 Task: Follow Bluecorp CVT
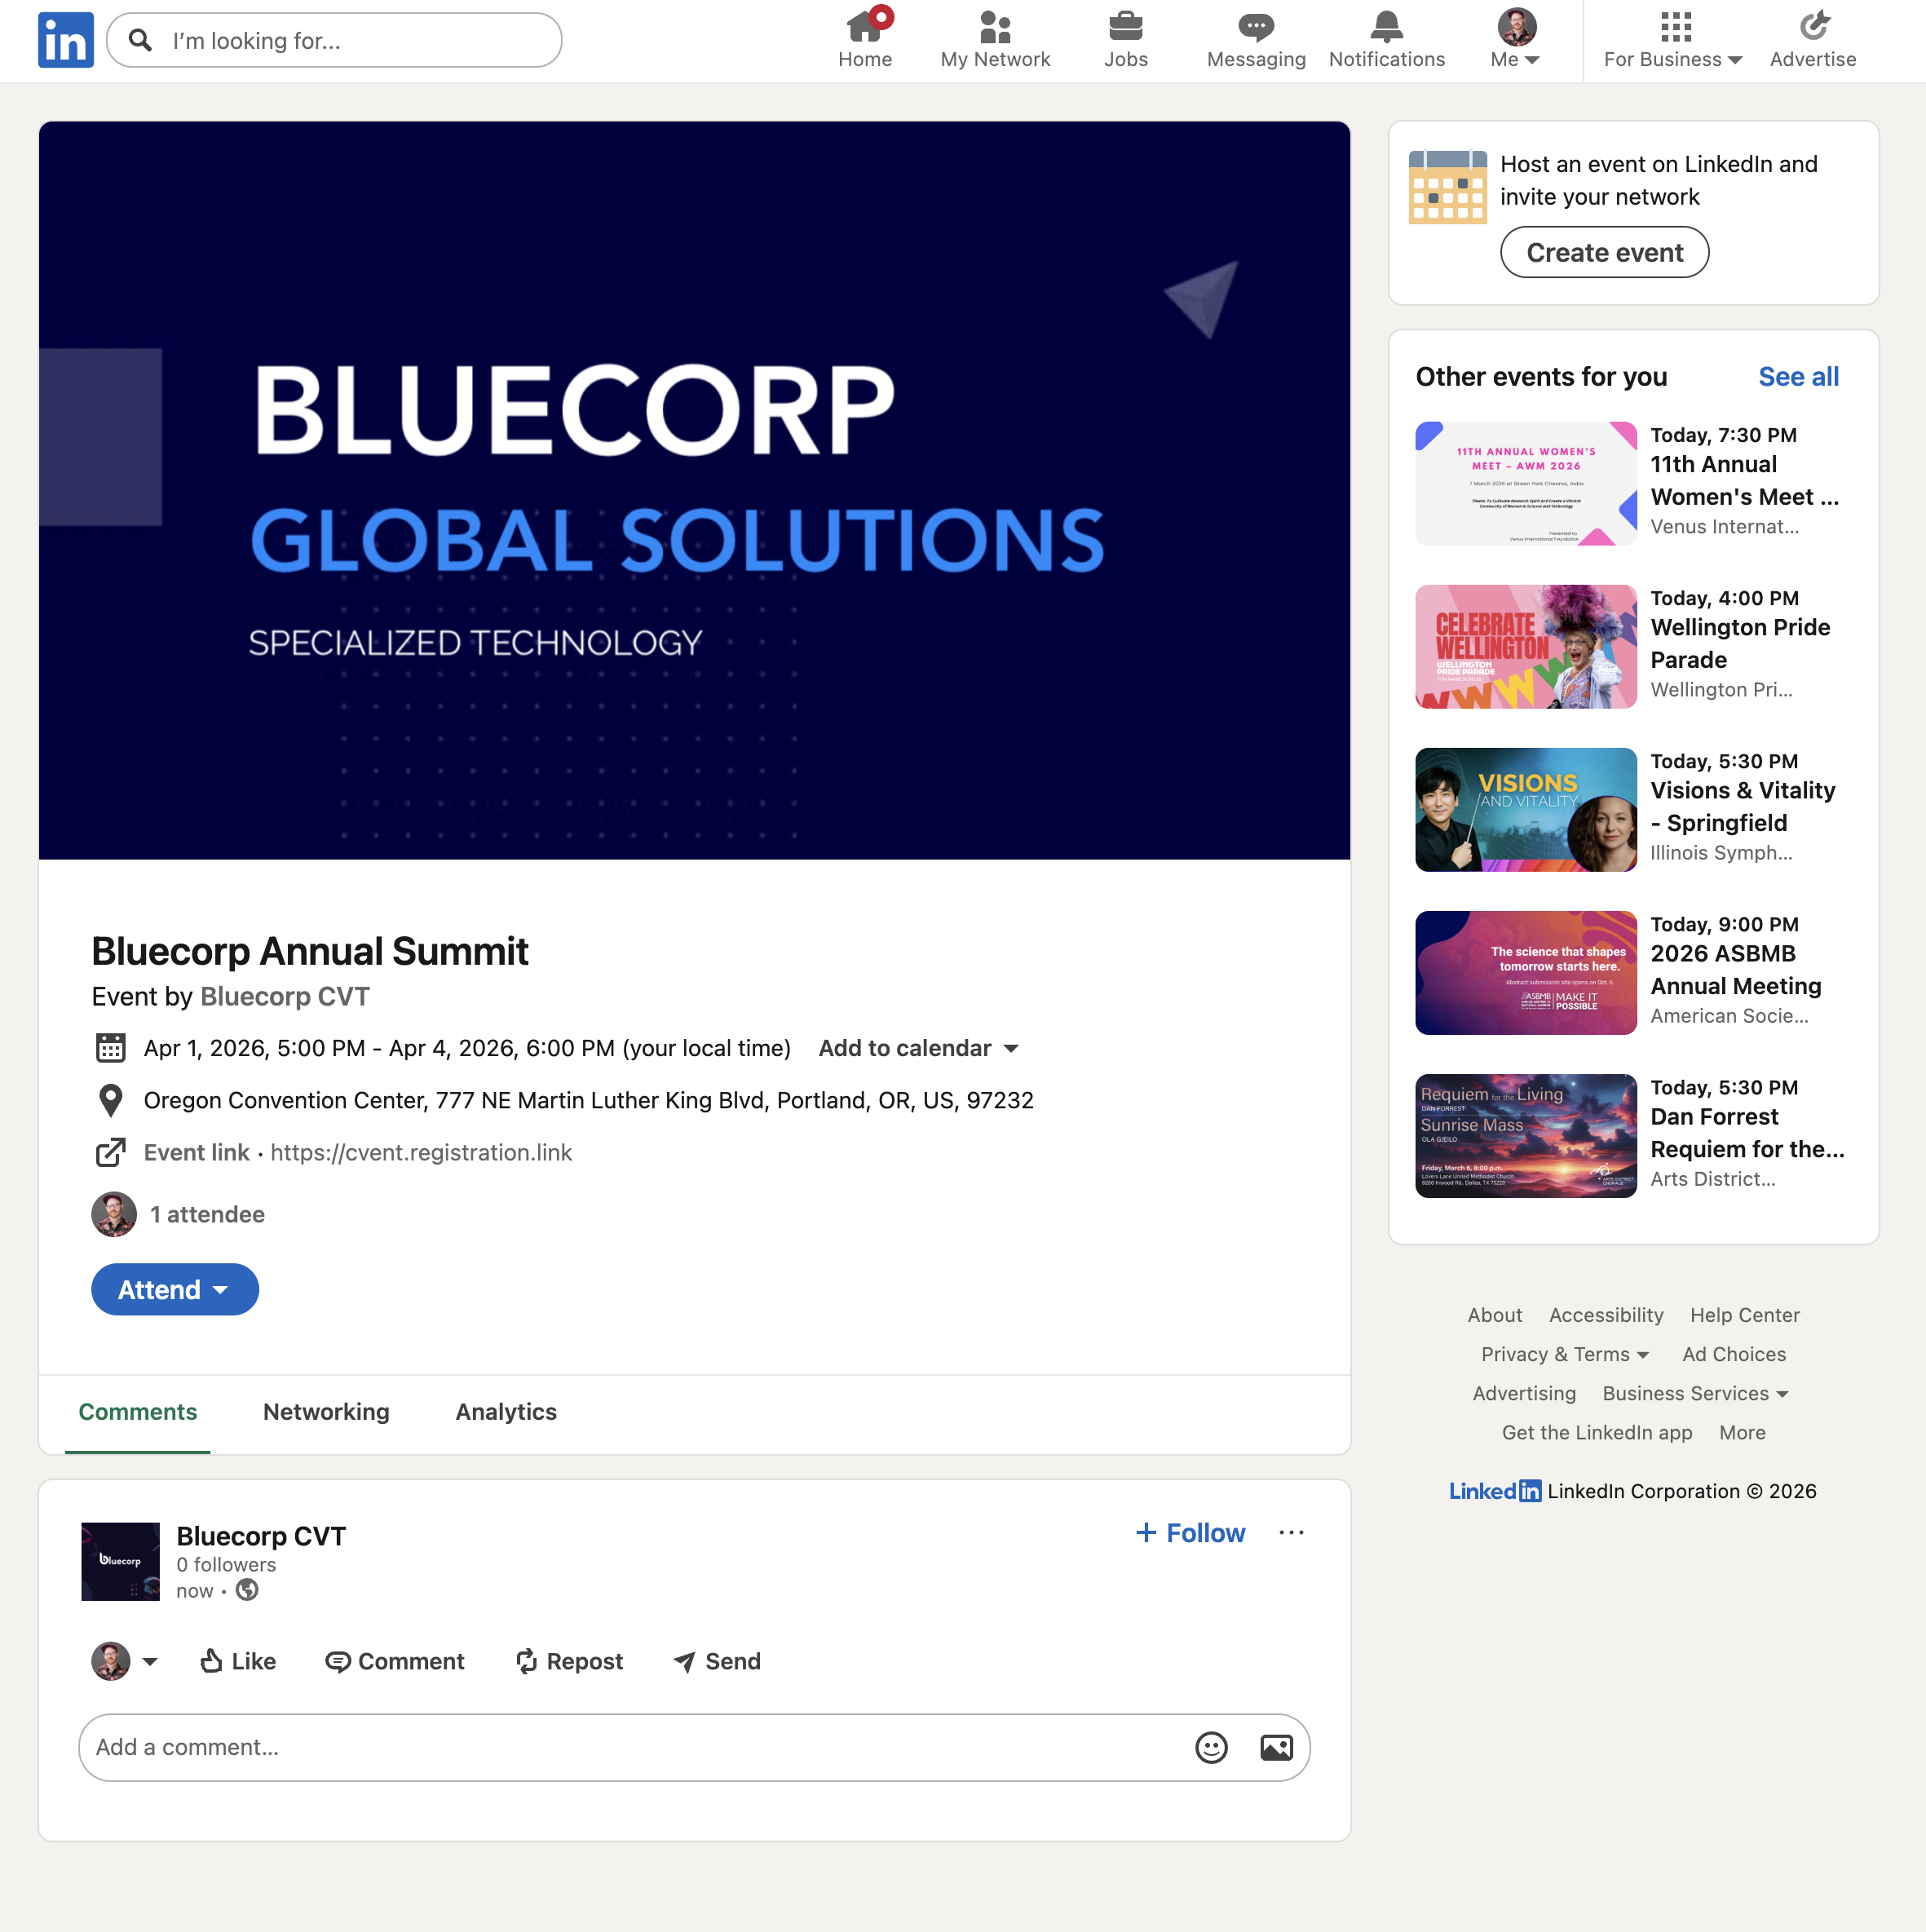pos(1190,1533)
